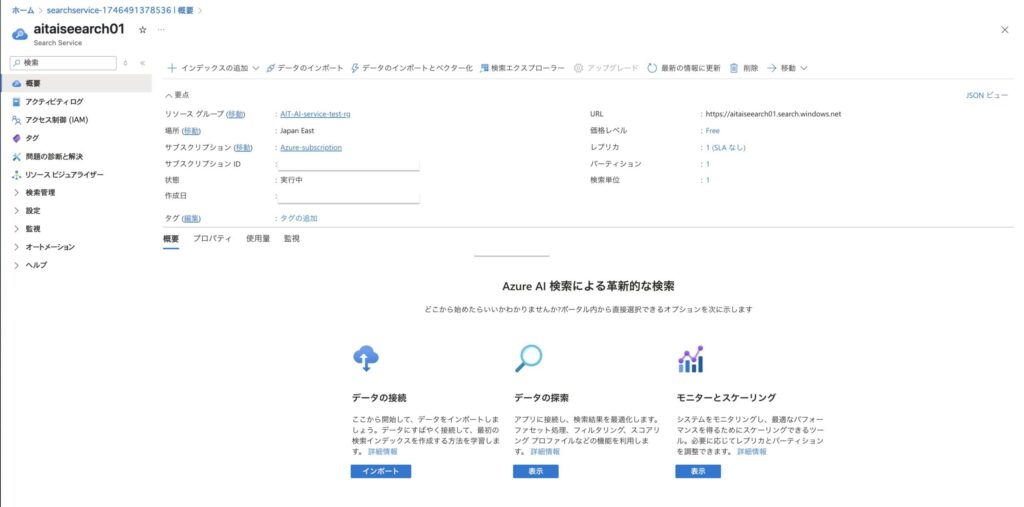Open AIT-AI-service-test-rg resource group link
The image size is (1024, 507).
tap(315, 114)
